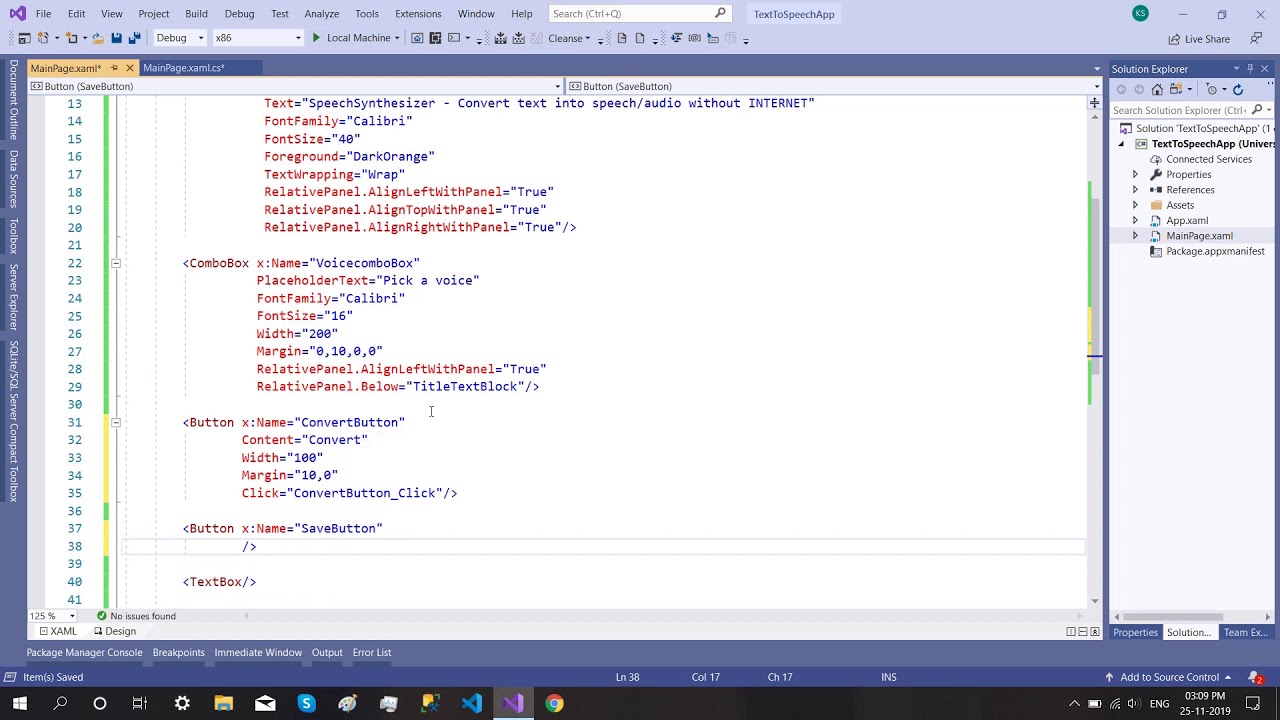Click the Switch Views icon in Solution Explorer

point(1176,90)
